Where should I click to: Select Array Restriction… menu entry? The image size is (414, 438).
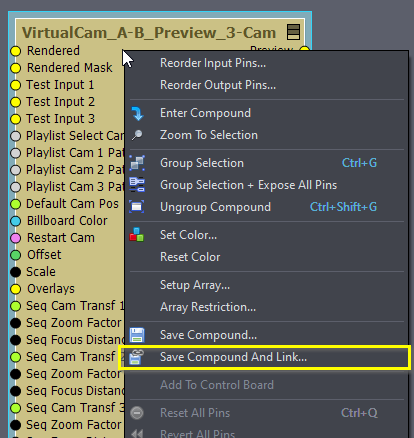[x=208, y=307]
